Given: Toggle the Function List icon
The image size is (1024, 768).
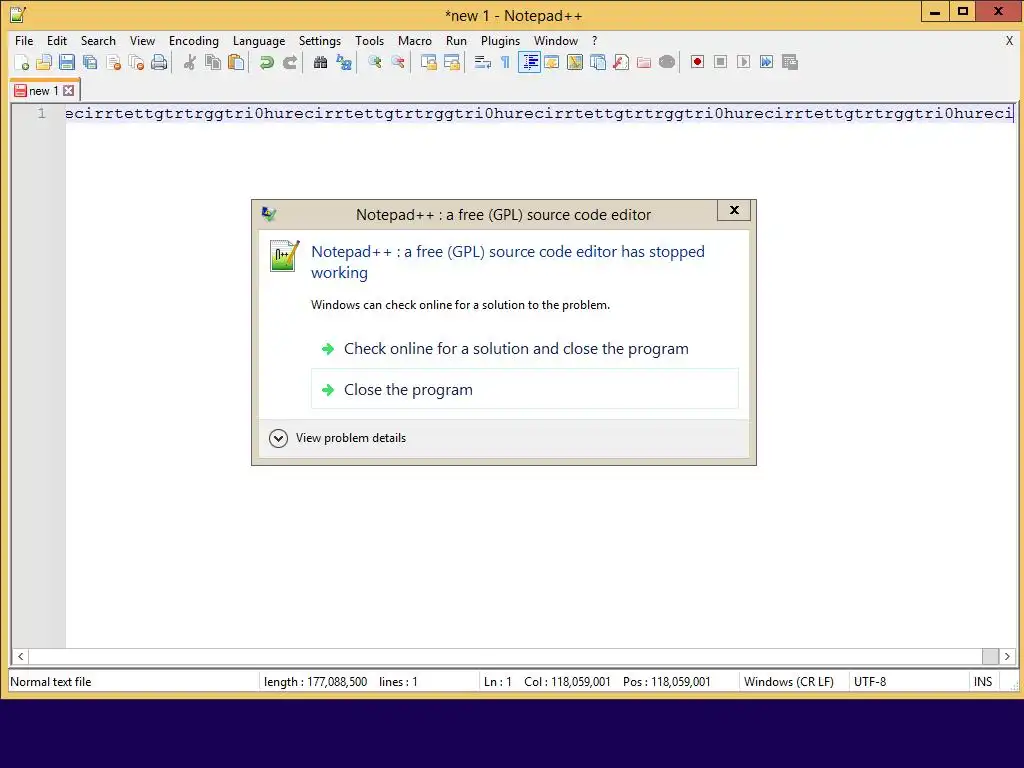Looking at the screenshot, I should pyautogui.click(x=621, y=62).
